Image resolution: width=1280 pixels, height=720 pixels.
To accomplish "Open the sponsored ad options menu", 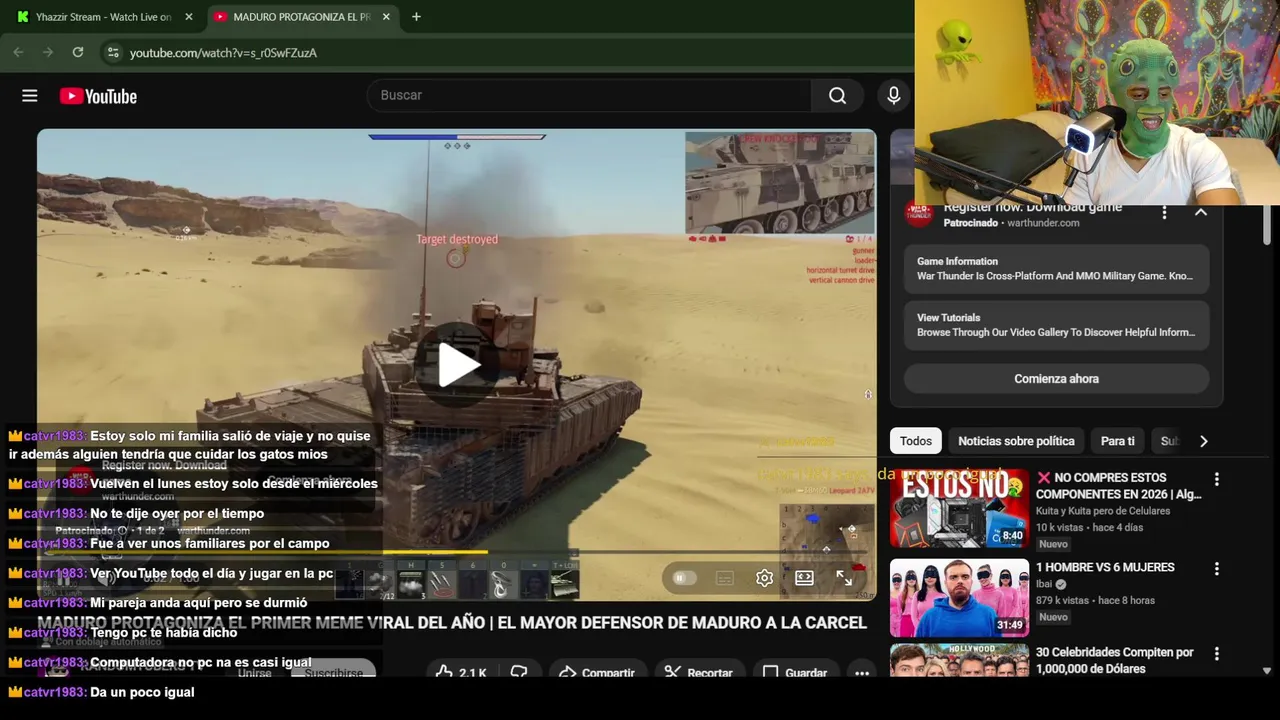I will (1164, 212).
